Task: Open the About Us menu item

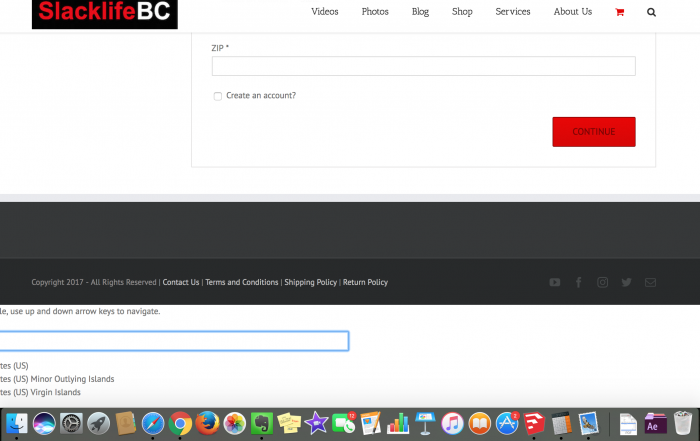Action: pyautogui.click(x=573, y=12)
